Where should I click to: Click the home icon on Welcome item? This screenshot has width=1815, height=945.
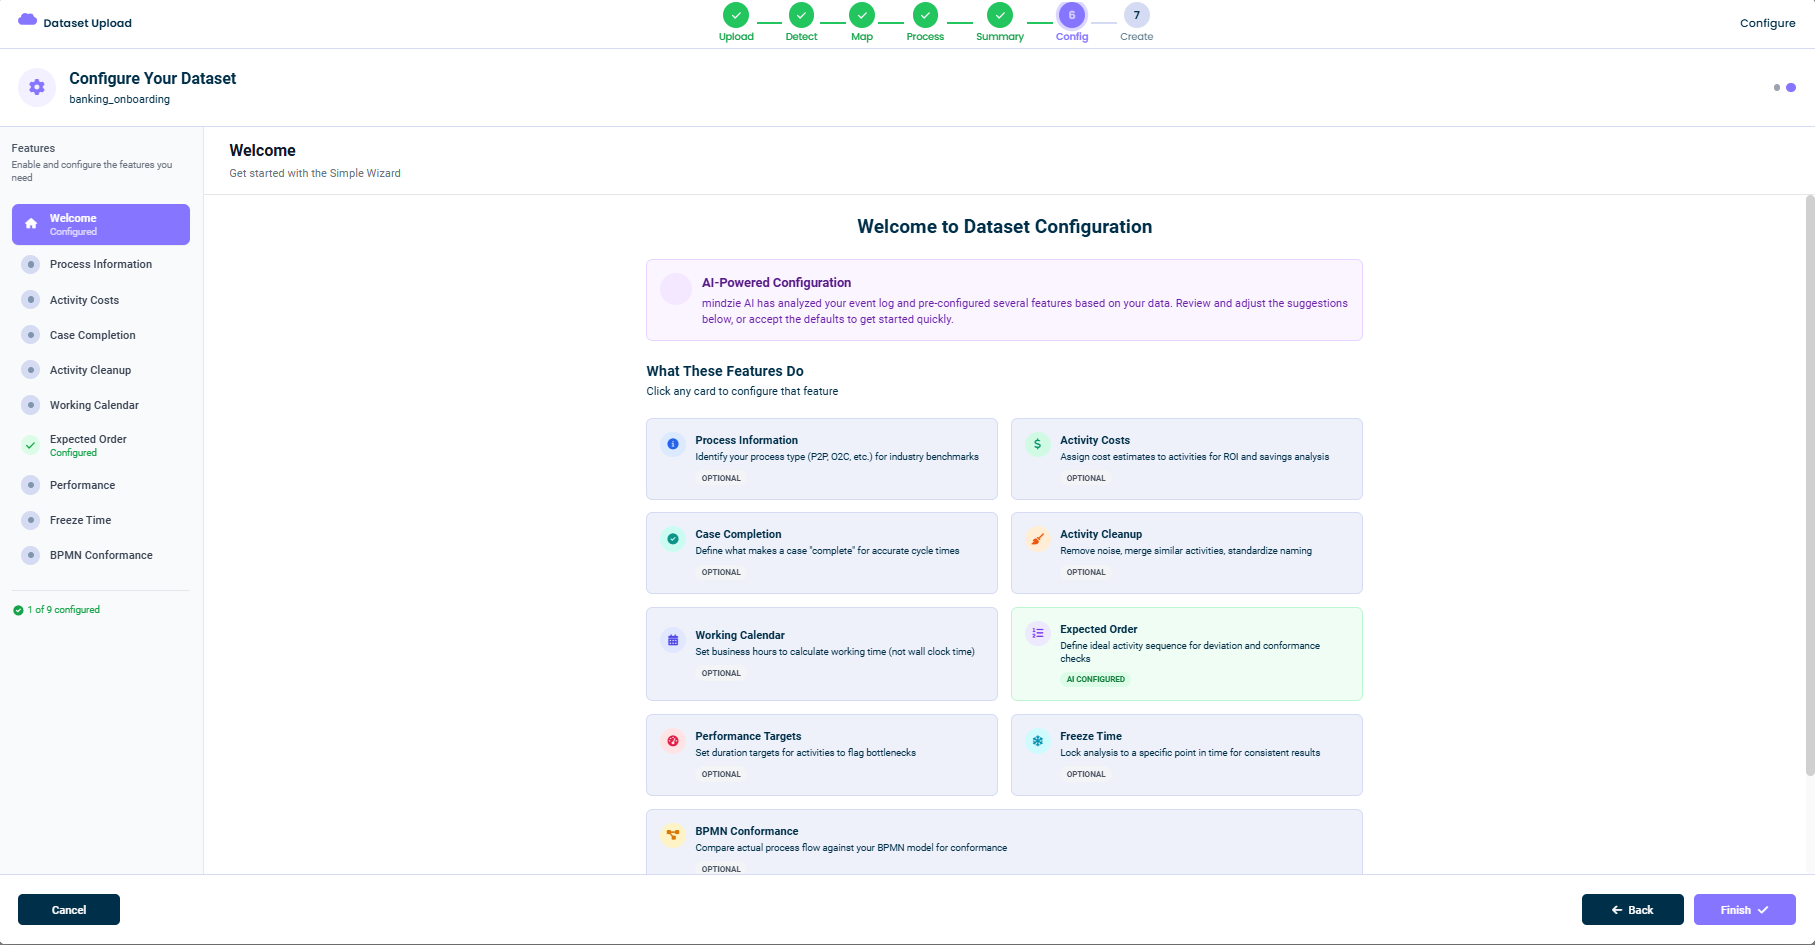31,224
